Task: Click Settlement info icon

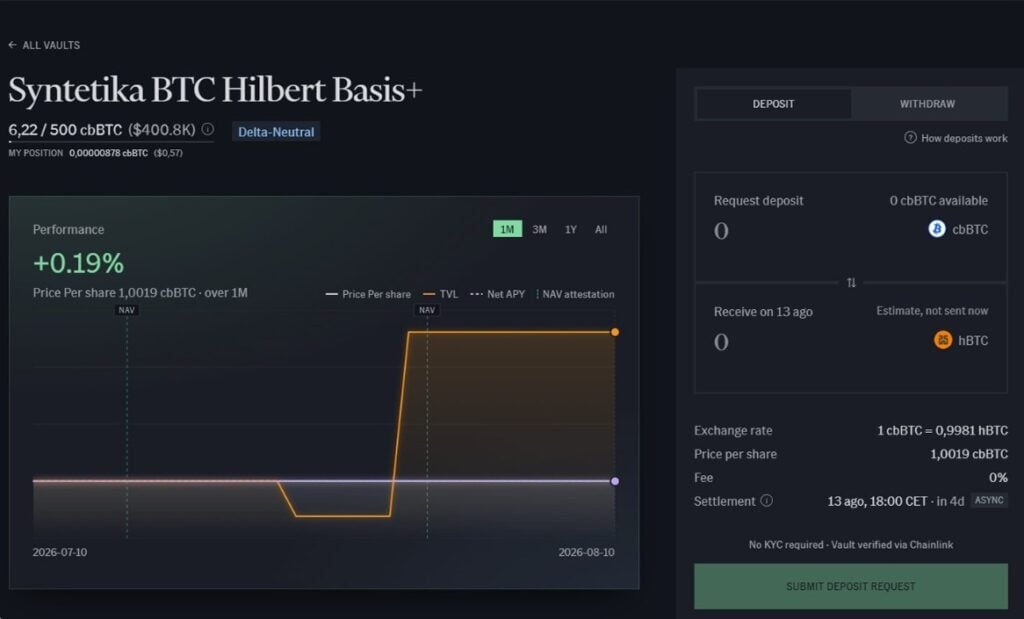Action: [x=767, y=501]
